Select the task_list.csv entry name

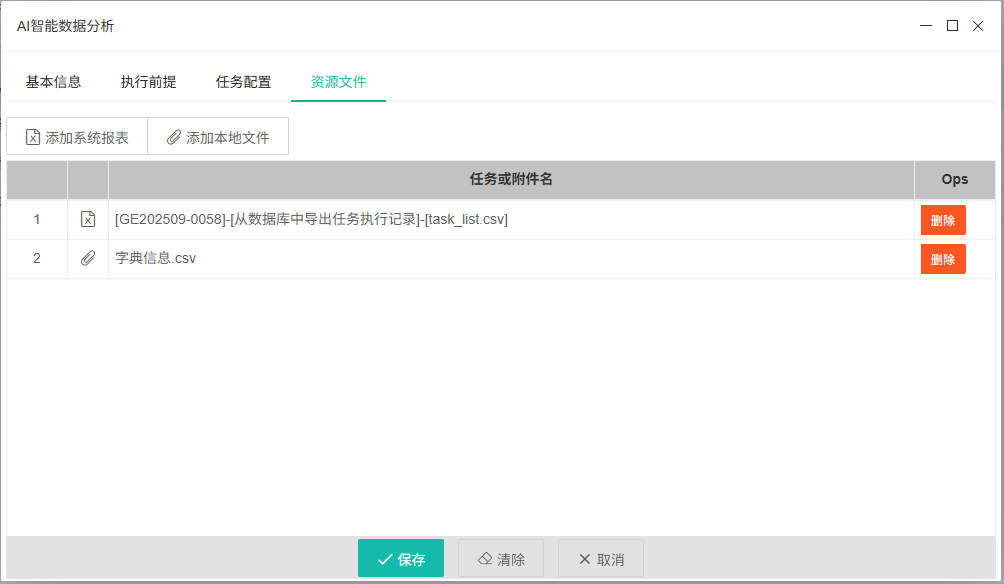[311, 220]
